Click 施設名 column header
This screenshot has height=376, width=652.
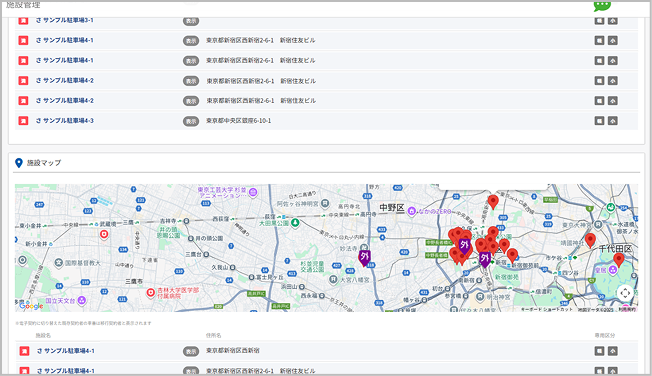pos(43,335)
